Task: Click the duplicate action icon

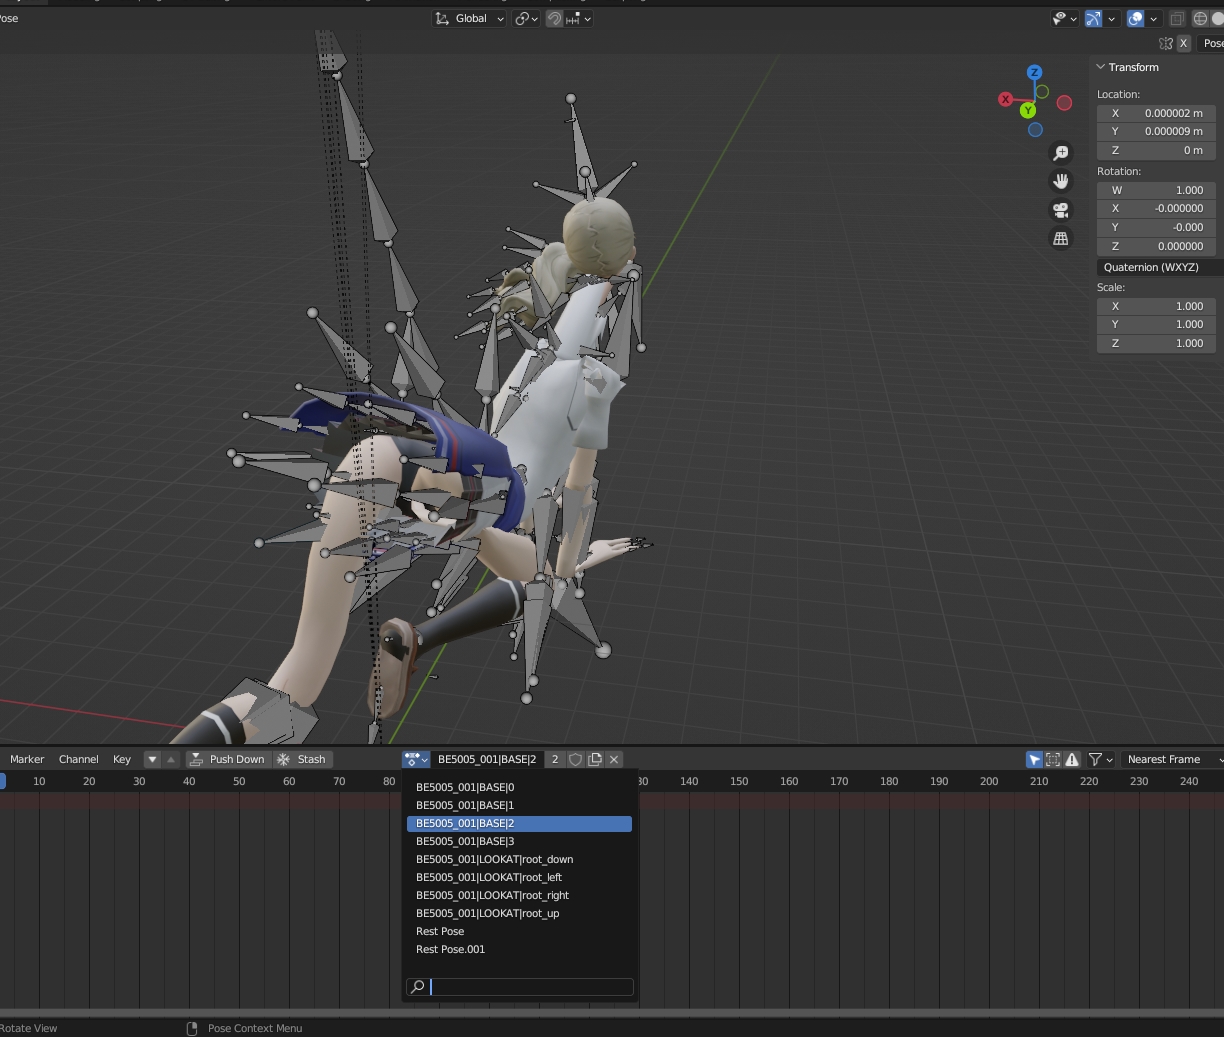Action: point(595,759)
